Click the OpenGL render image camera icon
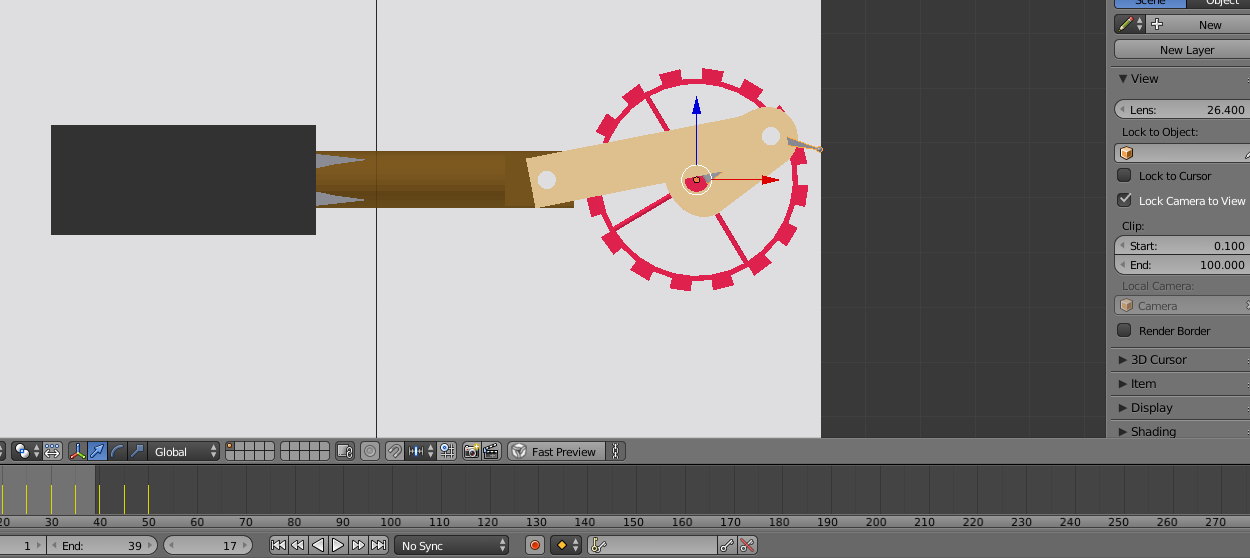Screen dimensions: 1250x558 pyautogui.click(x=471, y=452)
